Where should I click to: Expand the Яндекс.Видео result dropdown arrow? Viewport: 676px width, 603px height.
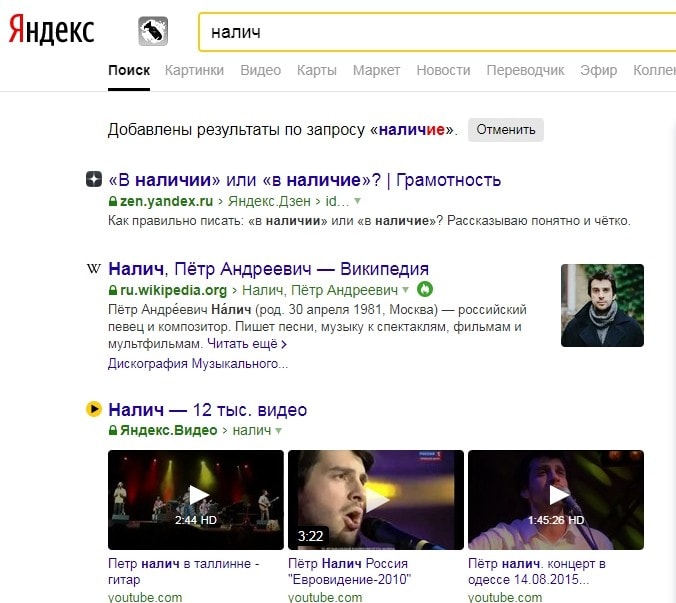[279, 431]
